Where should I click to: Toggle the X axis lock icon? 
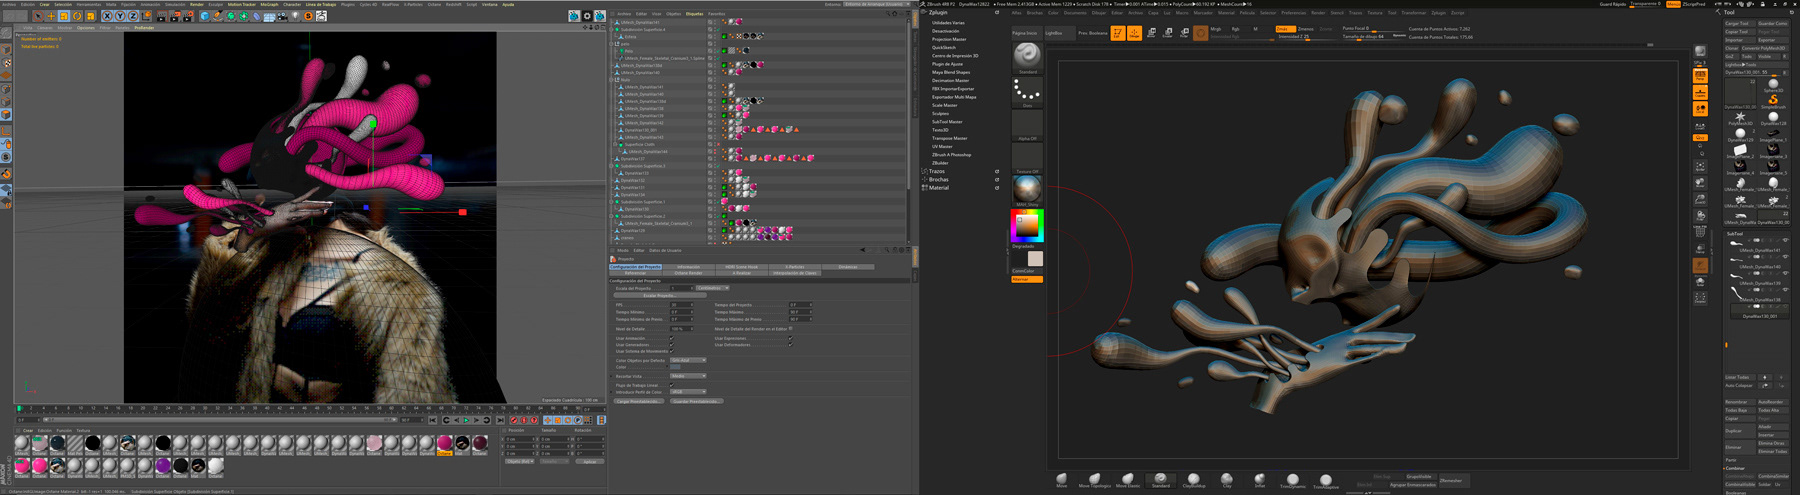coord(107,16)
